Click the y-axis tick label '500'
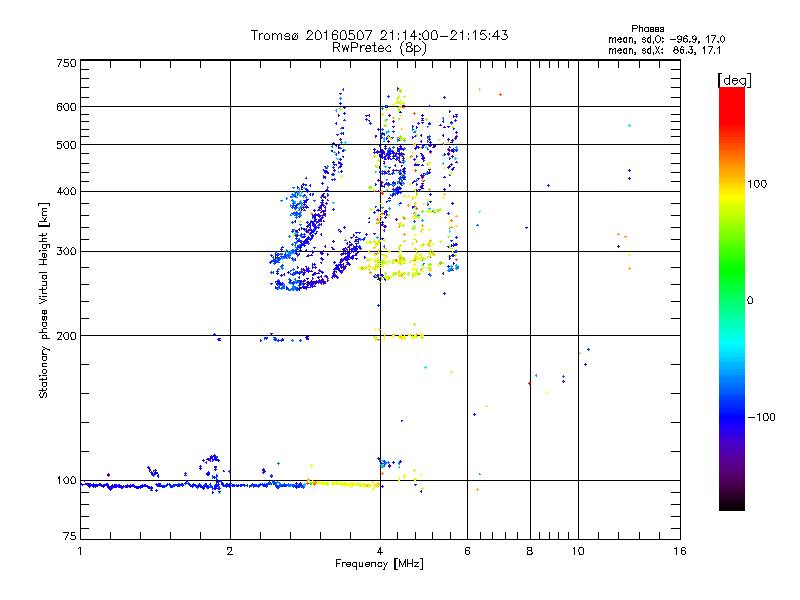 [x=67, y=145]
